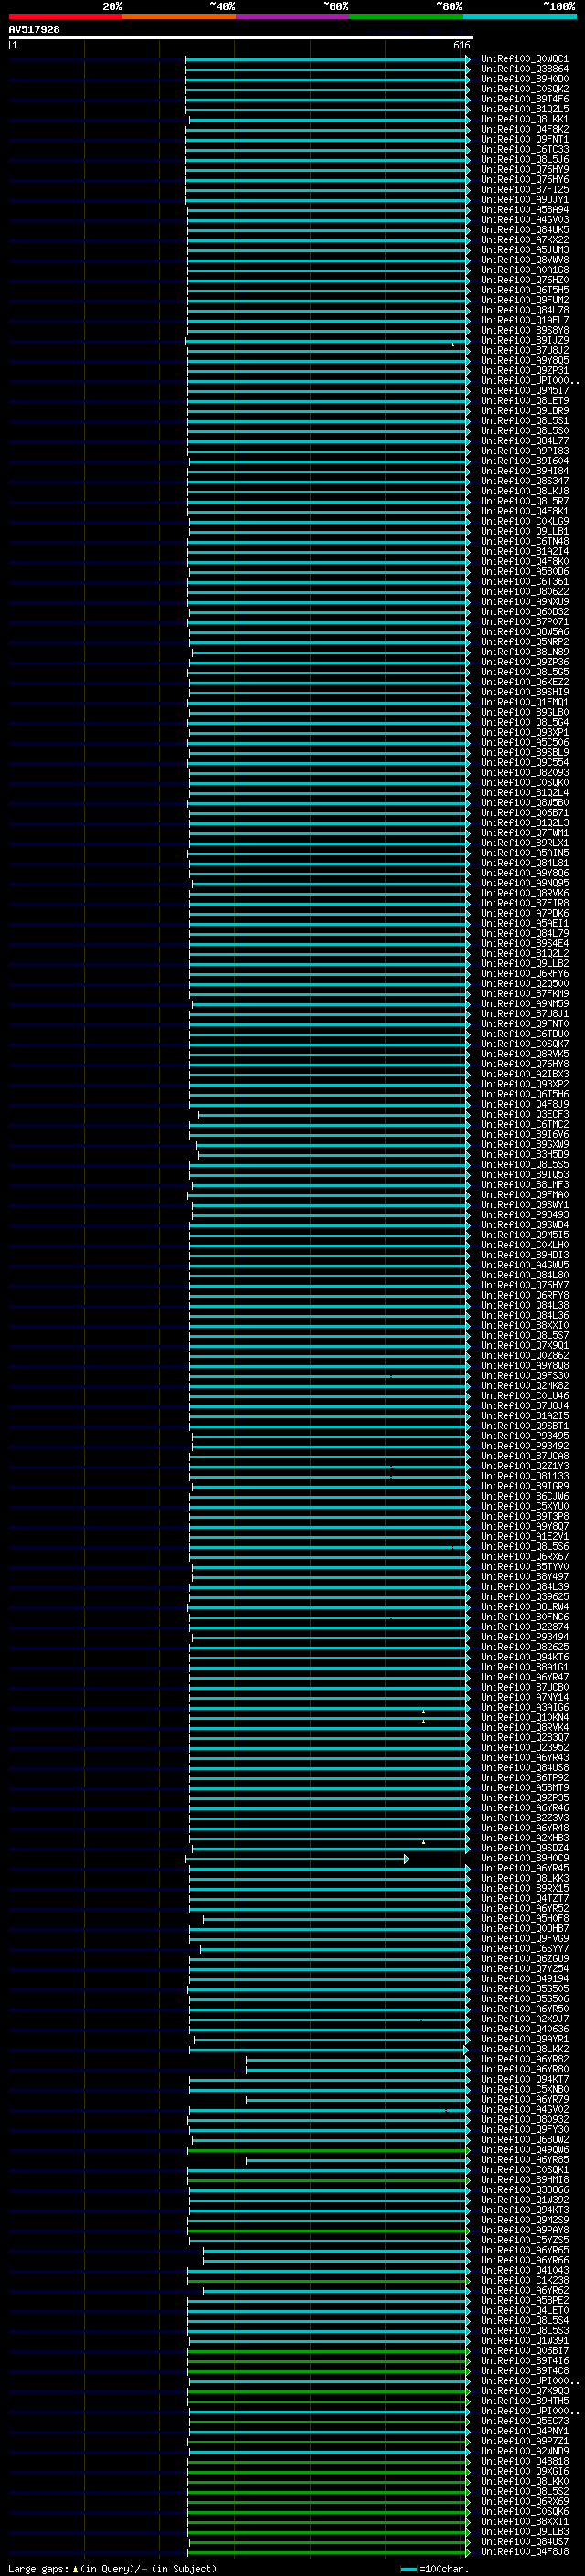
Task: Select the red 20% identity legend segment
Action: pos(65,16)
